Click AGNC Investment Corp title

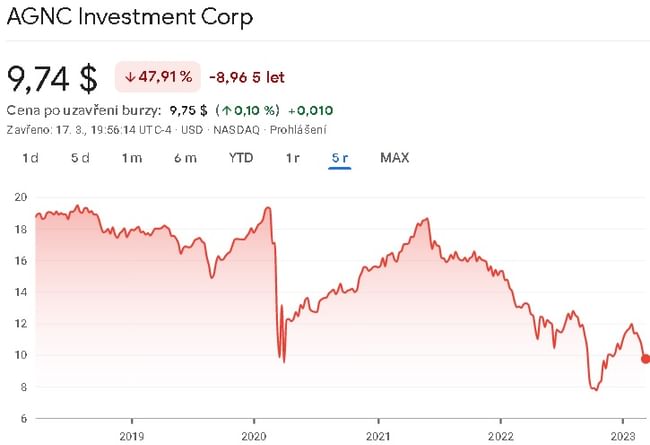(130, 18)
